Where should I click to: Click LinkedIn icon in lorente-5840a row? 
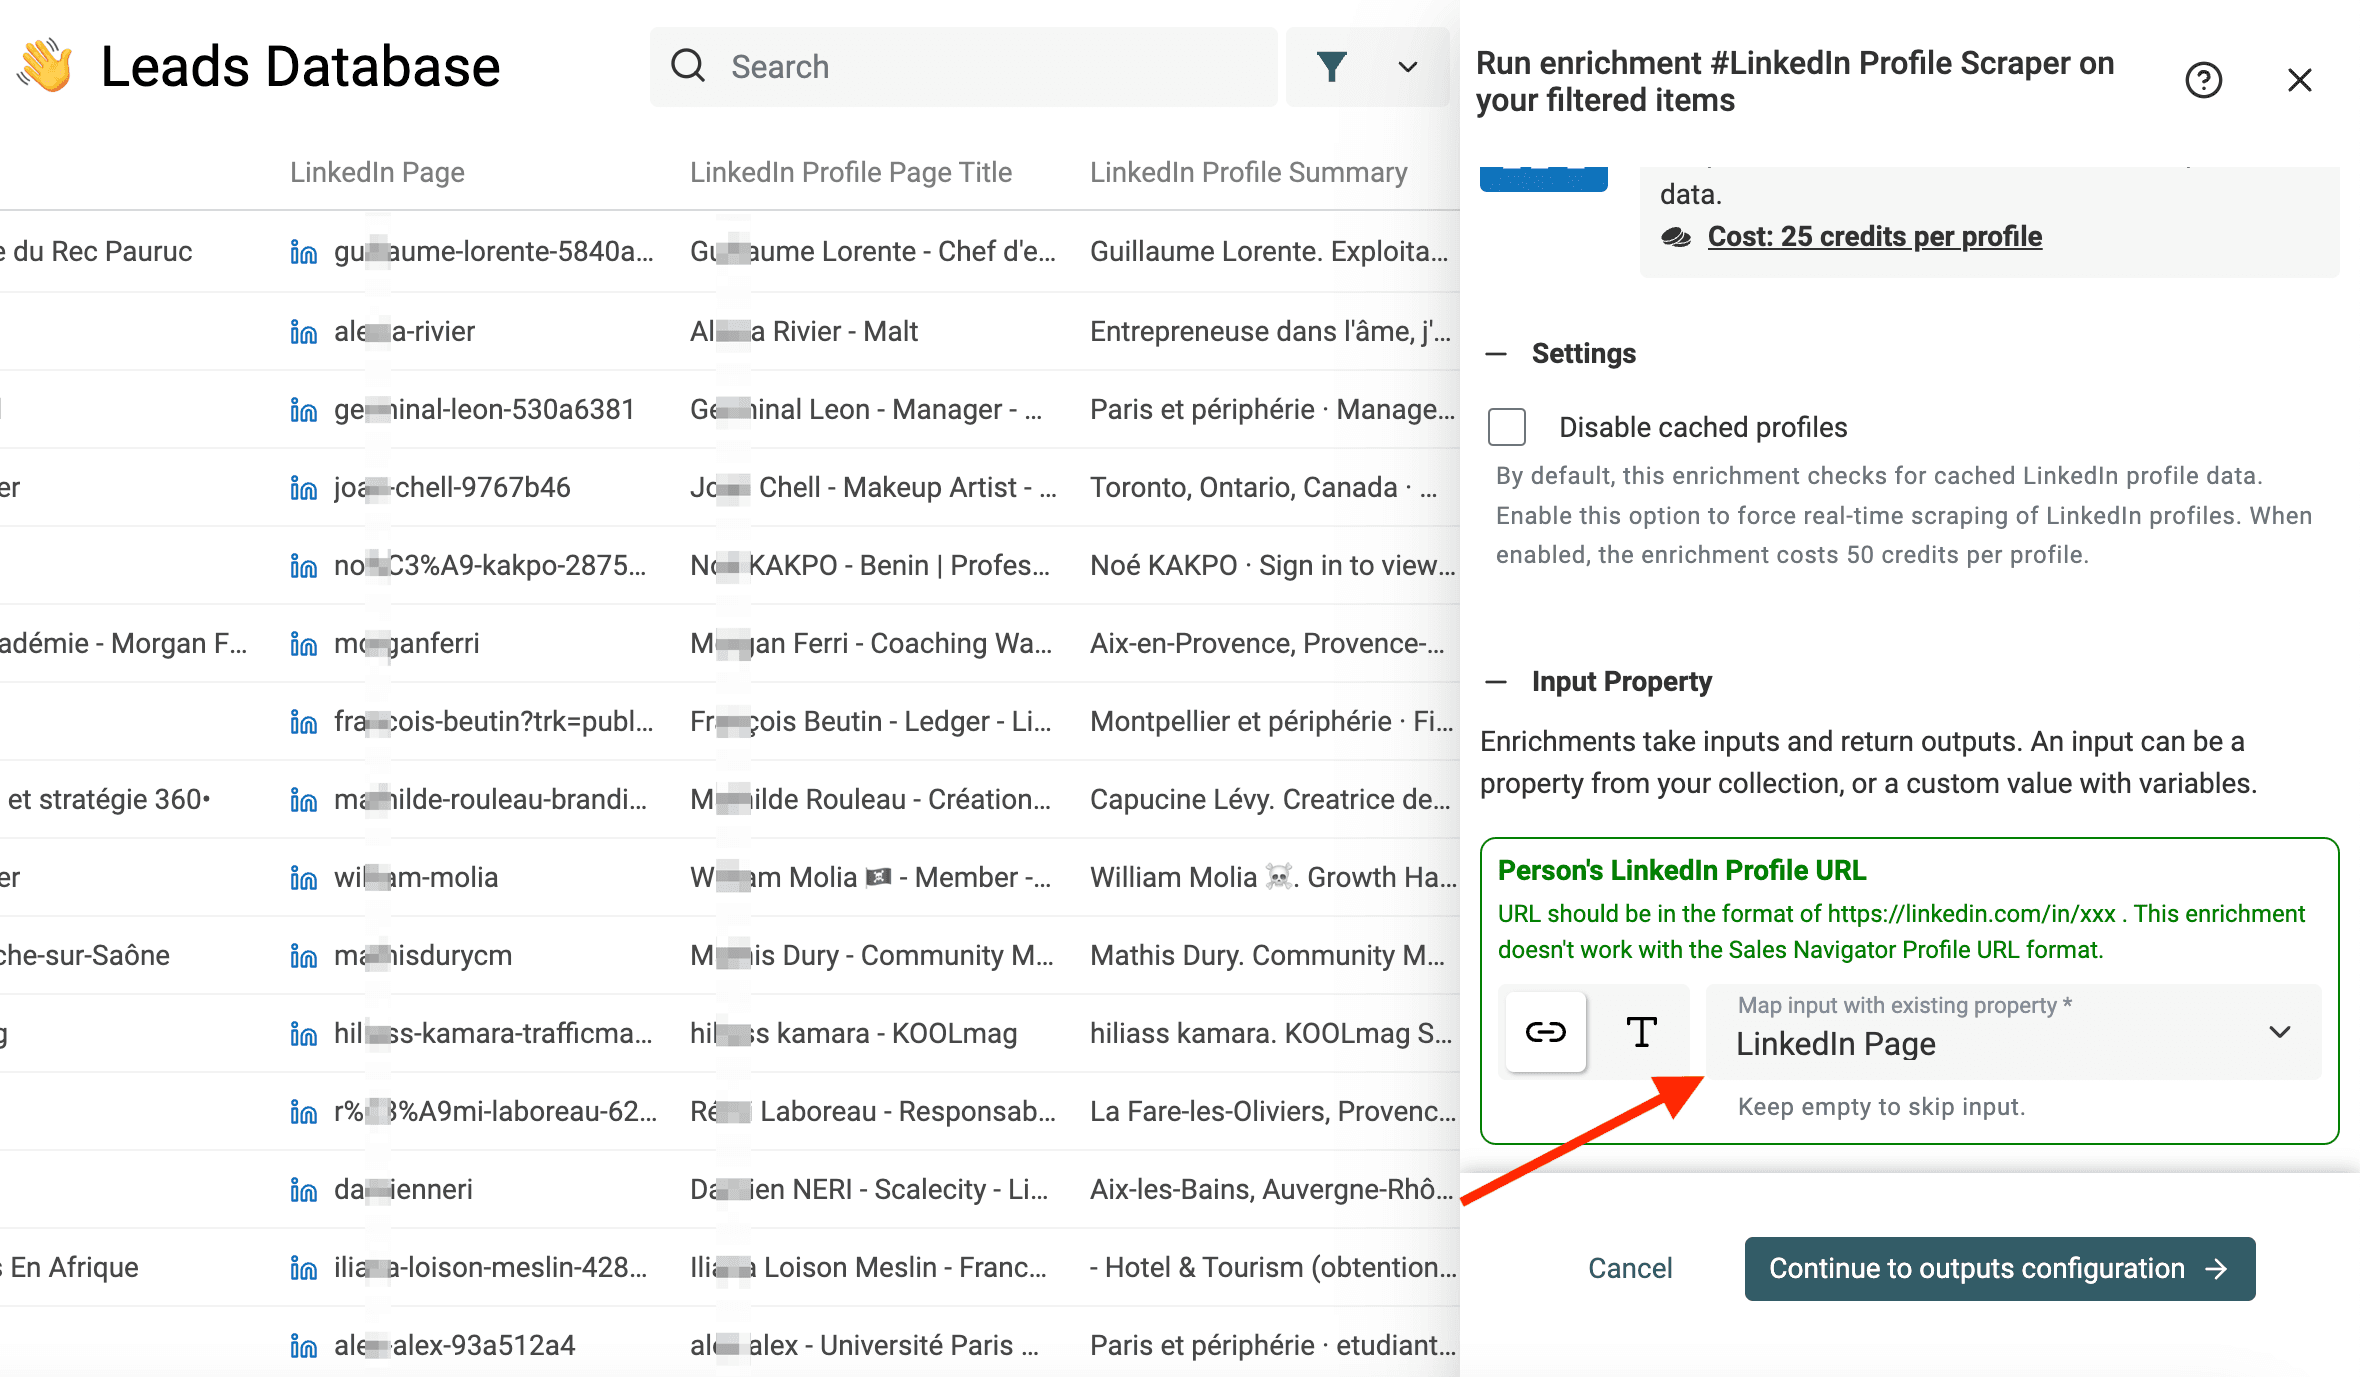click(303, 252)
